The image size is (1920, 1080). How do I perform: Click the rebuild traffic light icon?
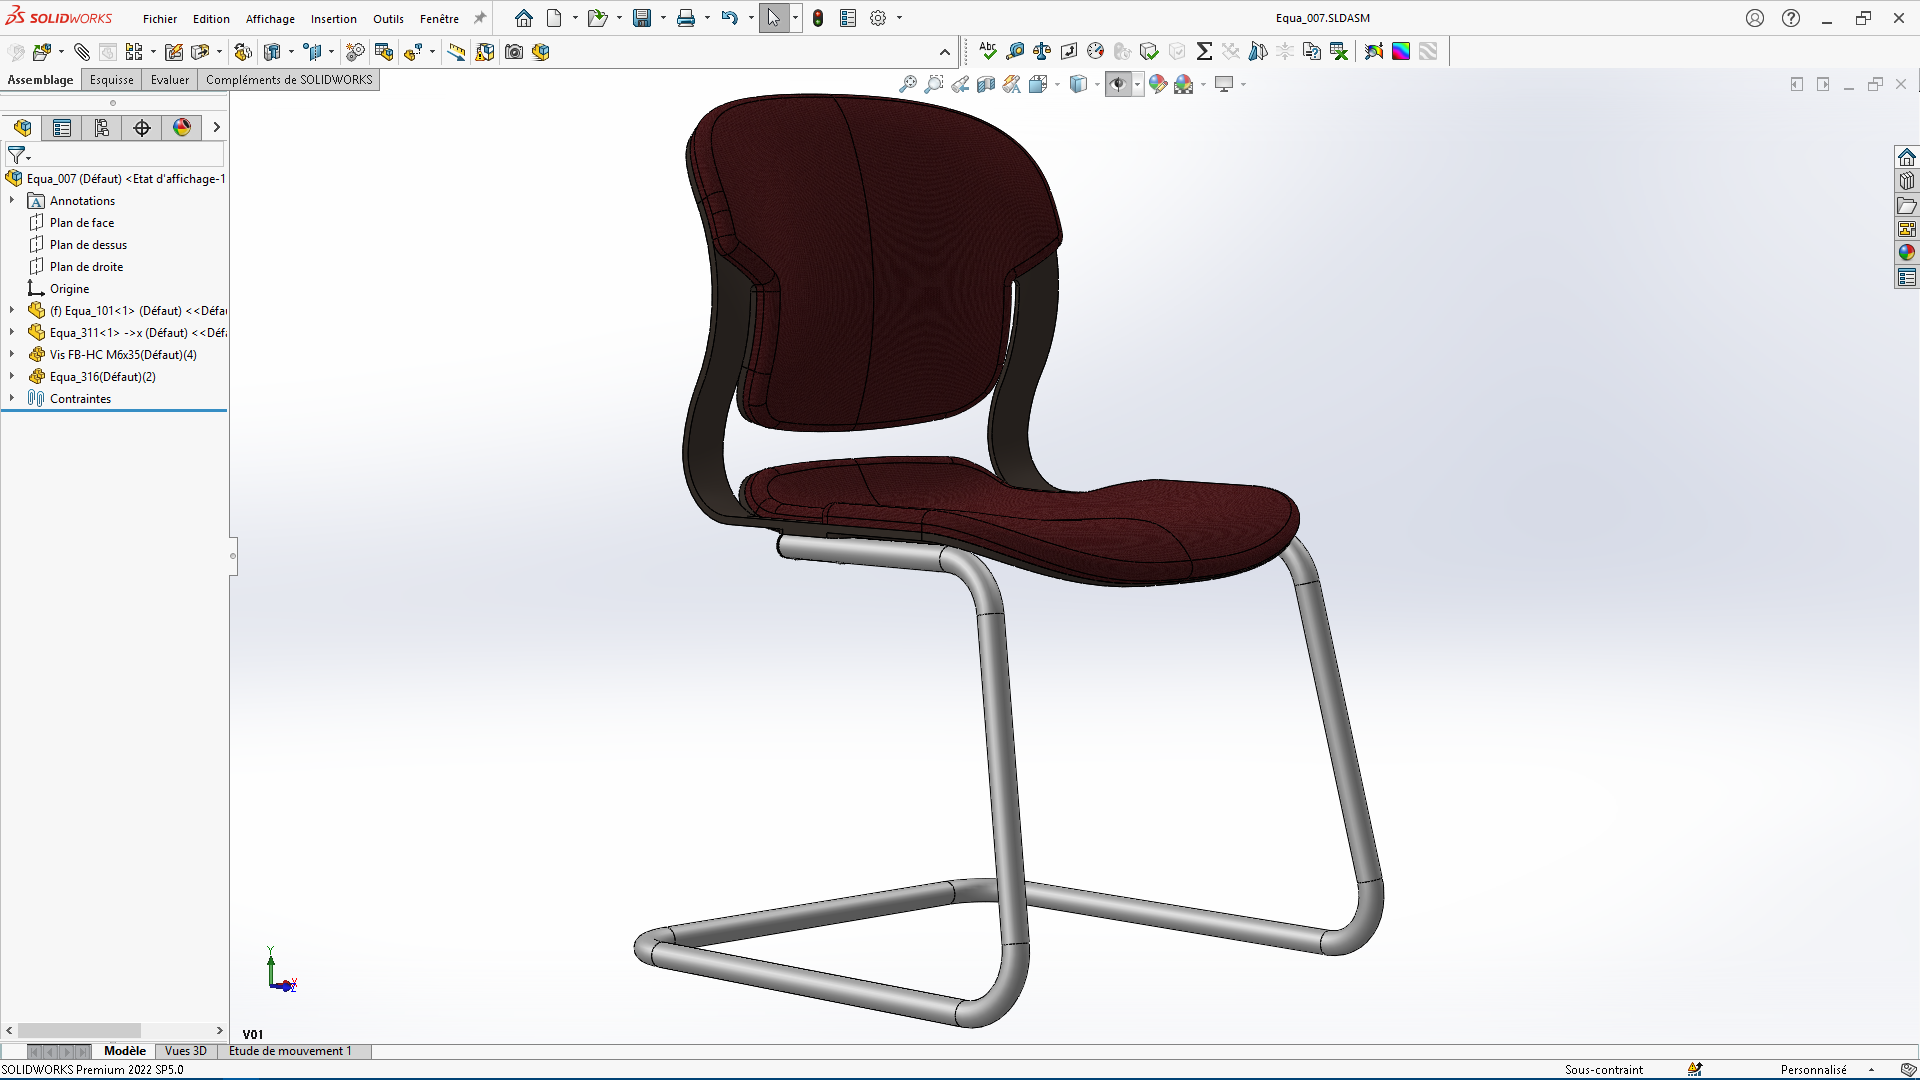(x=818, y=18)
